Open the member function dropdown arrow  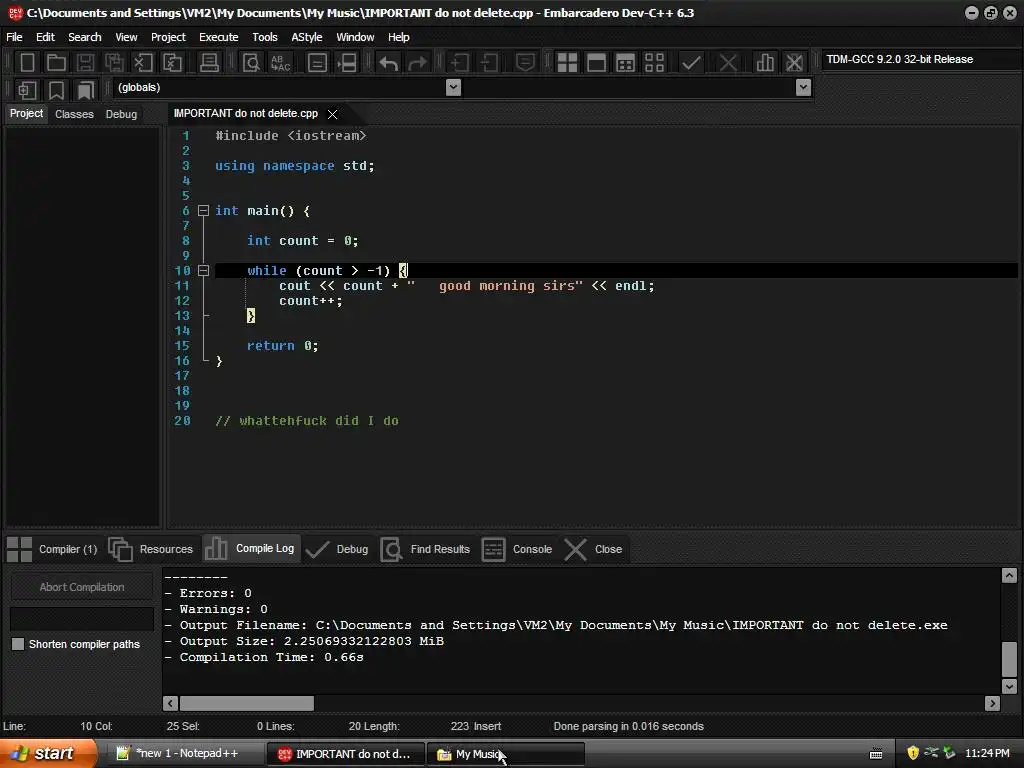tap(803, 88)
